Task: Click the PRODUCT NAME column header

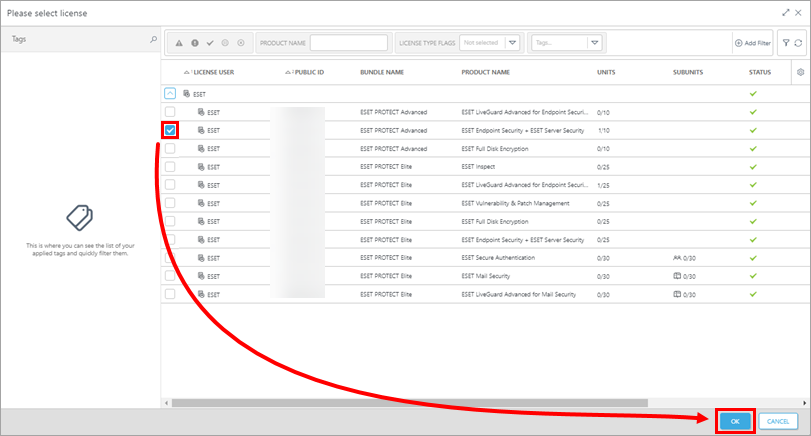Action: [486, 72]
